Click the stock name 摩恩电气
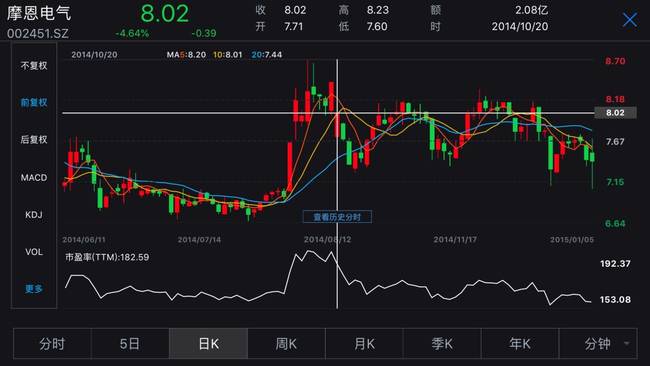The image size is (650, 366). [x=39, y=13]
